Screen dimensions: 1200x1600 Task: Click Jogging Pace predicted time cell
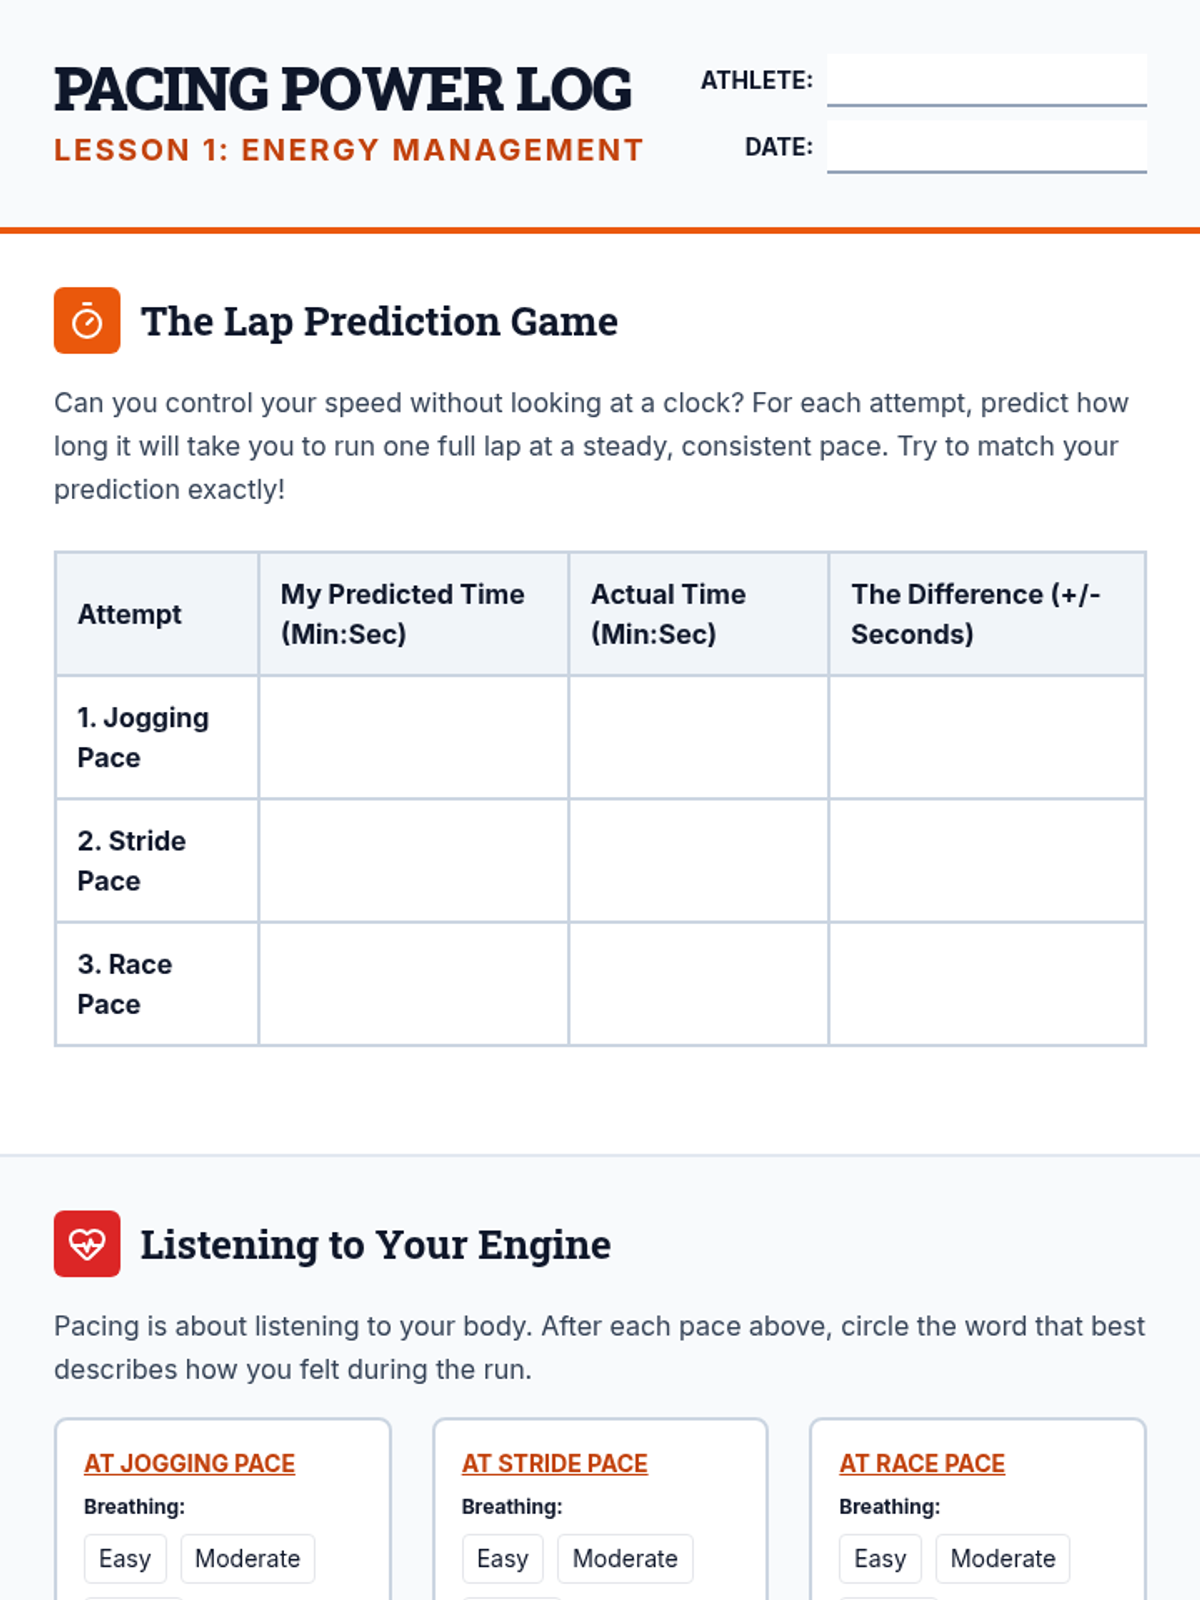click(x=413, y=737)
